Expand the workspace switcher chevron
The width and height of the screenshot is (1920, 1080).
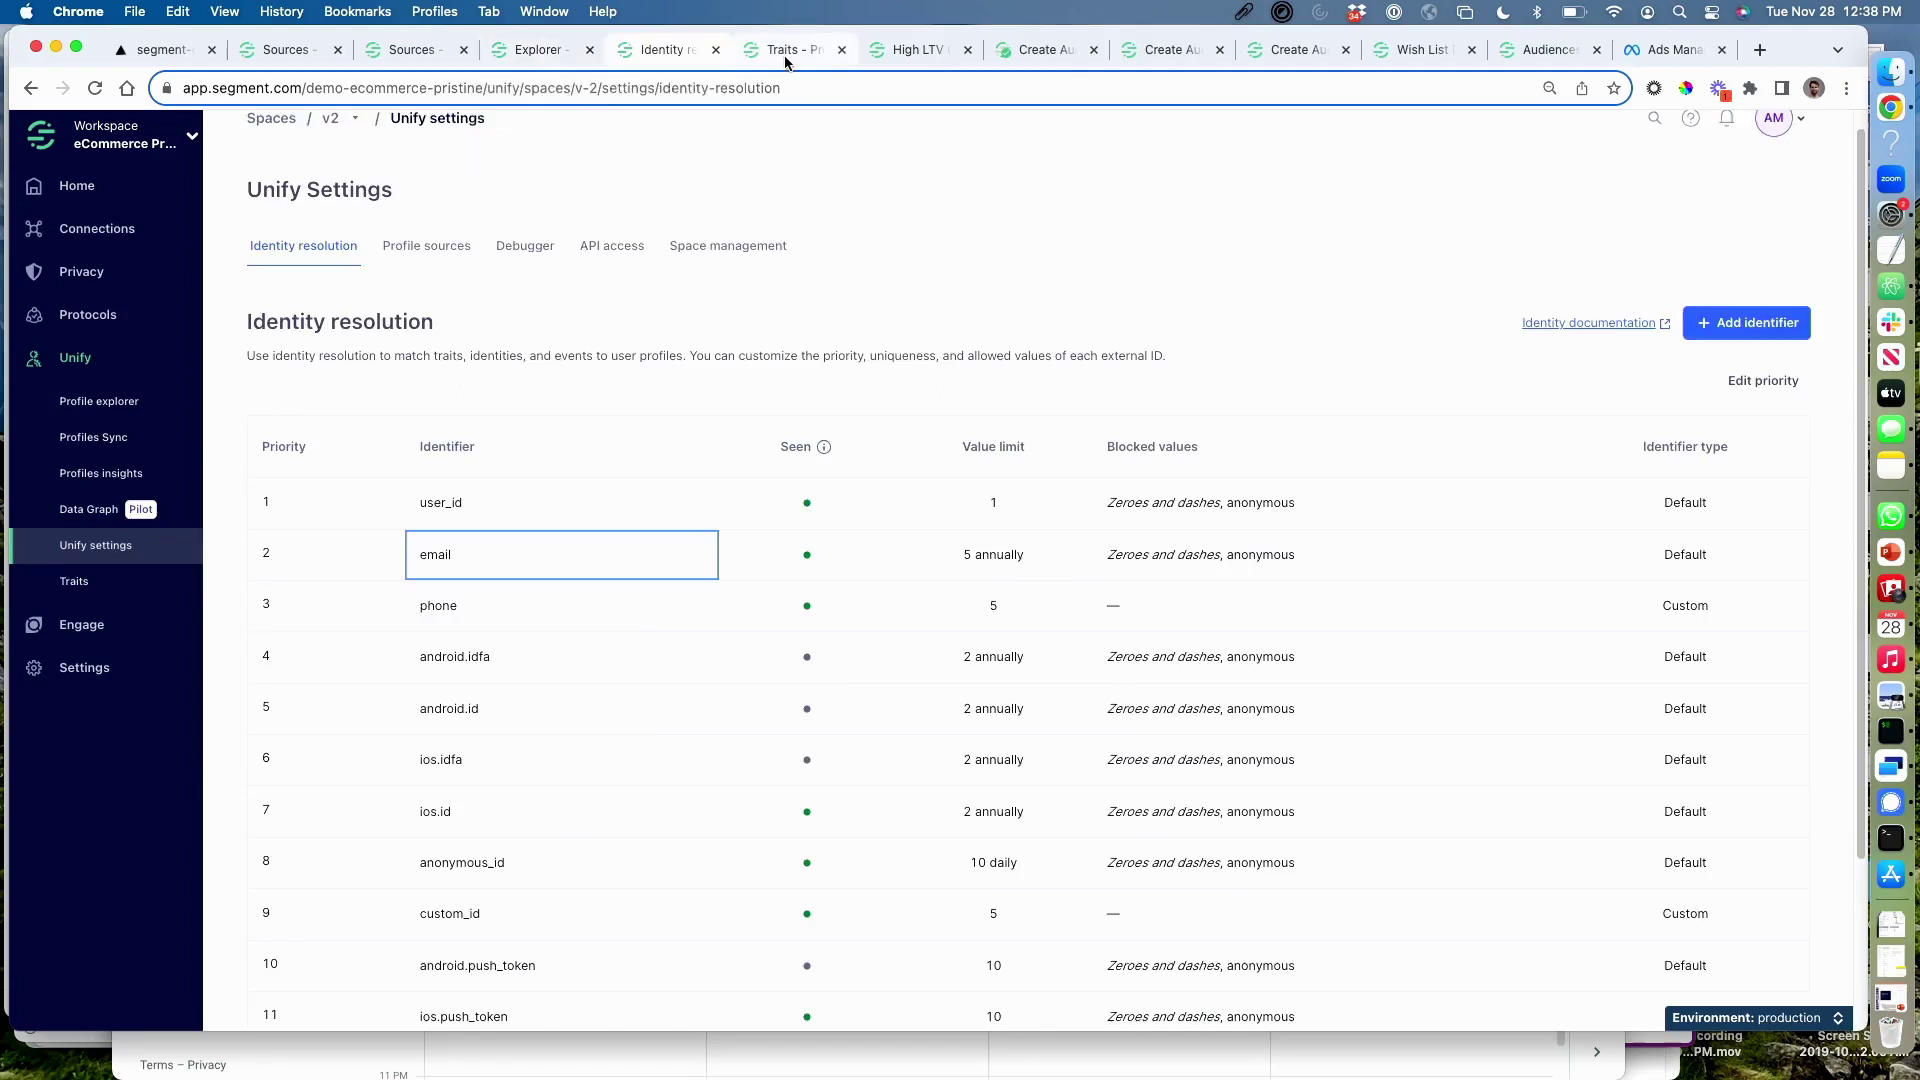pos(192,136)
